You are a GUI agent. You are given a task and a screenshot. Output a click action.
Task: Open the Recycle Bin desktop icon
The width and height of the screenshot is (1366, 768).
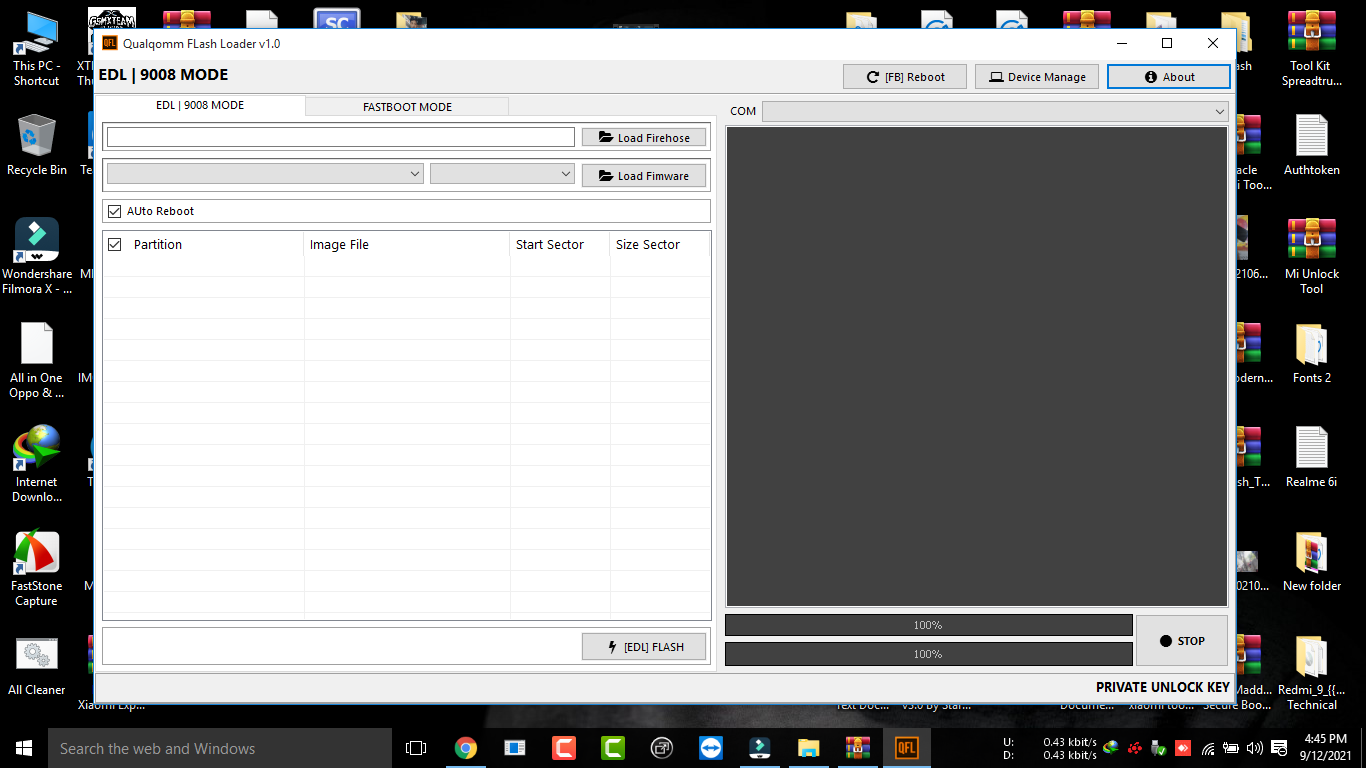click(37, 145)
